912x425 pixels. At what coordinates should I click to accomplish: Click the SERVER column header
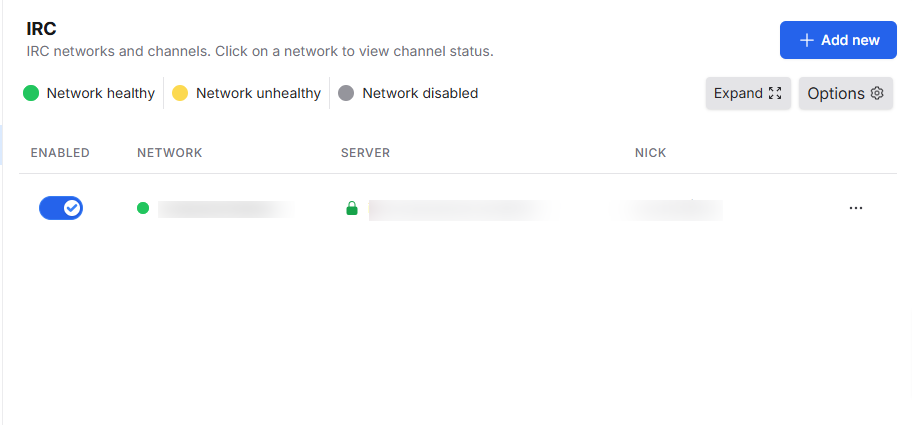click(x=365, y=153)
